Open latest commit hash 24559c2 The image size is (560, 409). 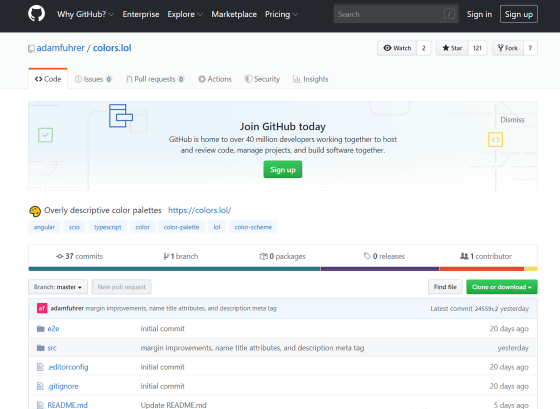486,309
